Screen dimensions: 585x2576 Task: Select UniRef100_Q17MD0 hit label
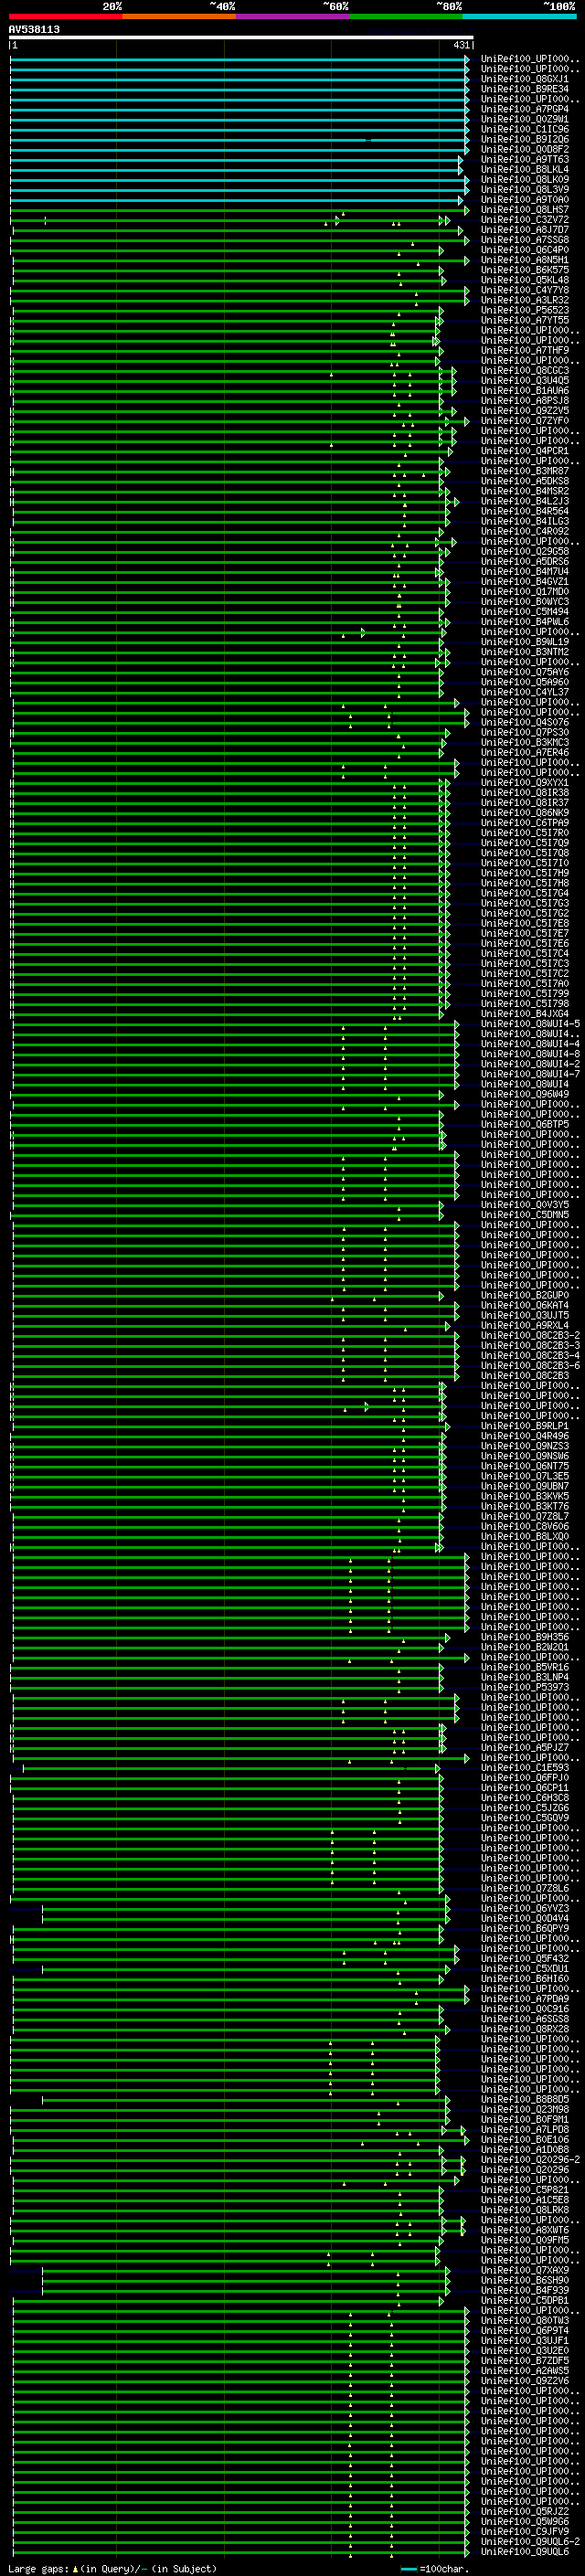[x=525, y=591]
